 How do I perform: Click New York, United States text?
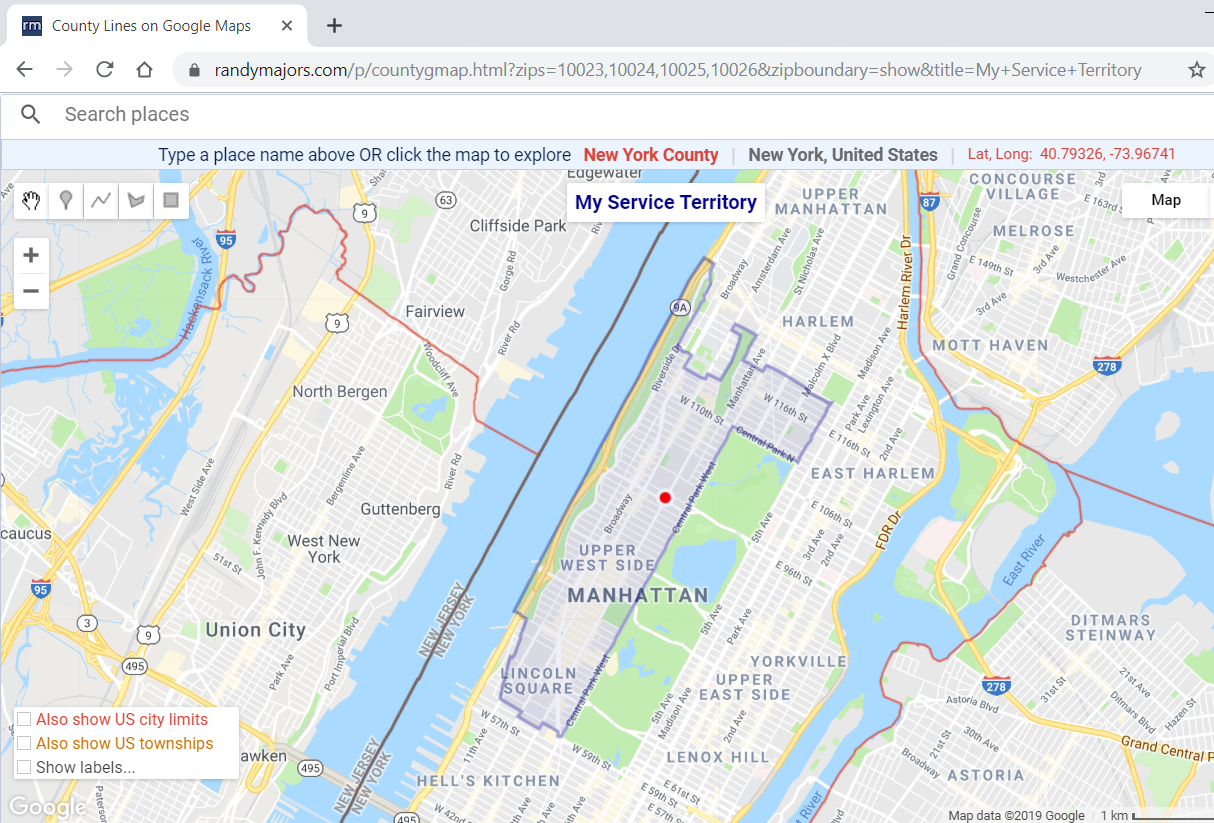coord(843,155)
